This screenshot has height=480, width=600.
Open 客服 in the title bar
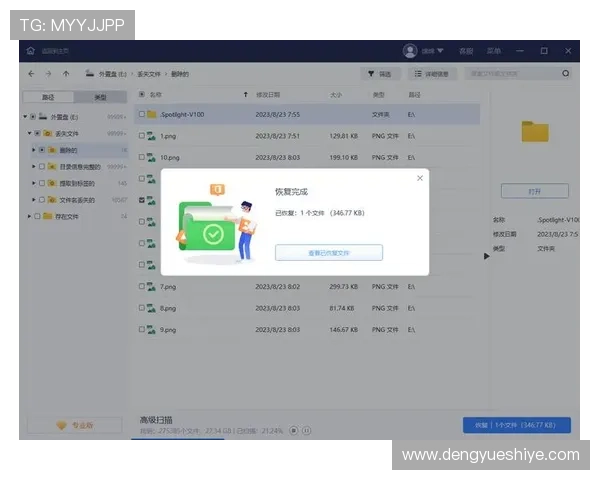(466, 51)
